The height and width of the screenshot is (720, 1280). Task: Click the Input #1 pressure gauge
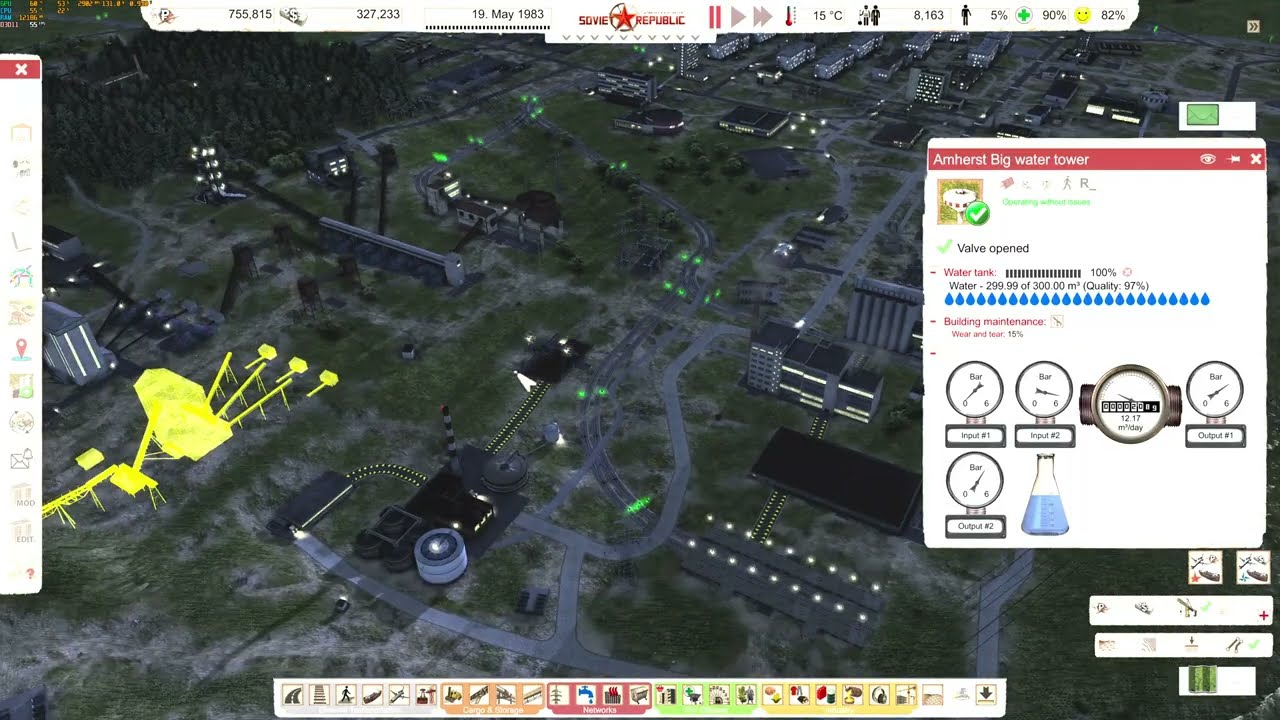(975, 403)
